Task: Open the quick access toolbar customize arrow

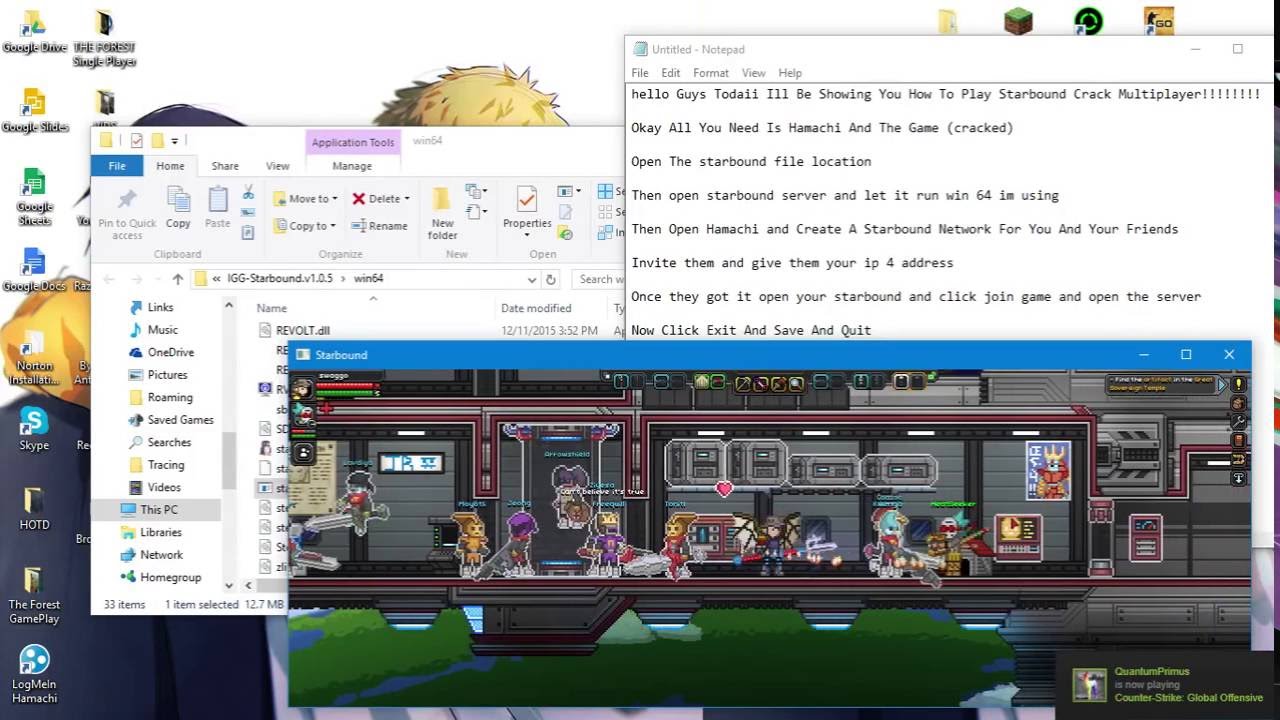Action: 174,141
